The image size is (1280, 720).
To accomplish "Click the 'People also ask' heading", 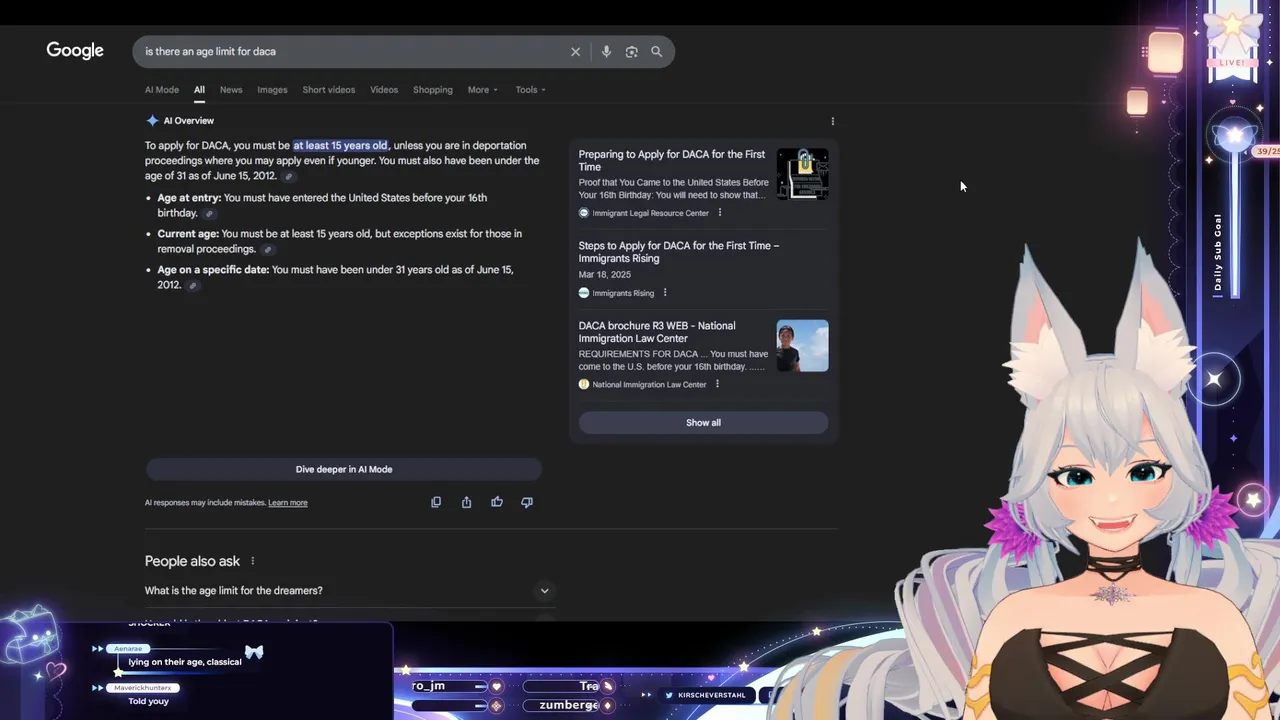I will (x=192, y=561).
